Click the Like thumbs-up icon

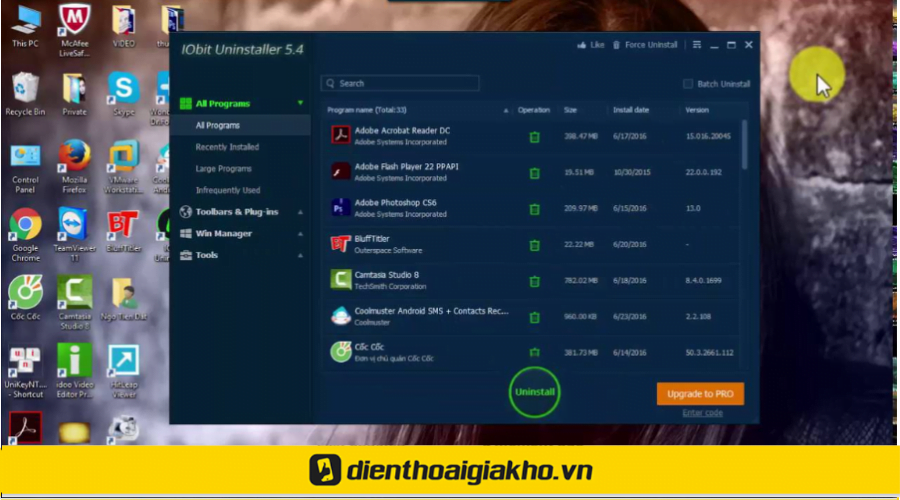582,45
